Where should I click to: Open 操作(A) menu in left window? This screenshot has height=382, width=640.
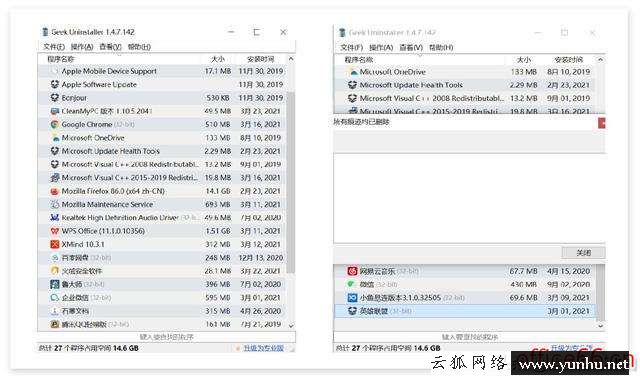click(x=82, y=47)
